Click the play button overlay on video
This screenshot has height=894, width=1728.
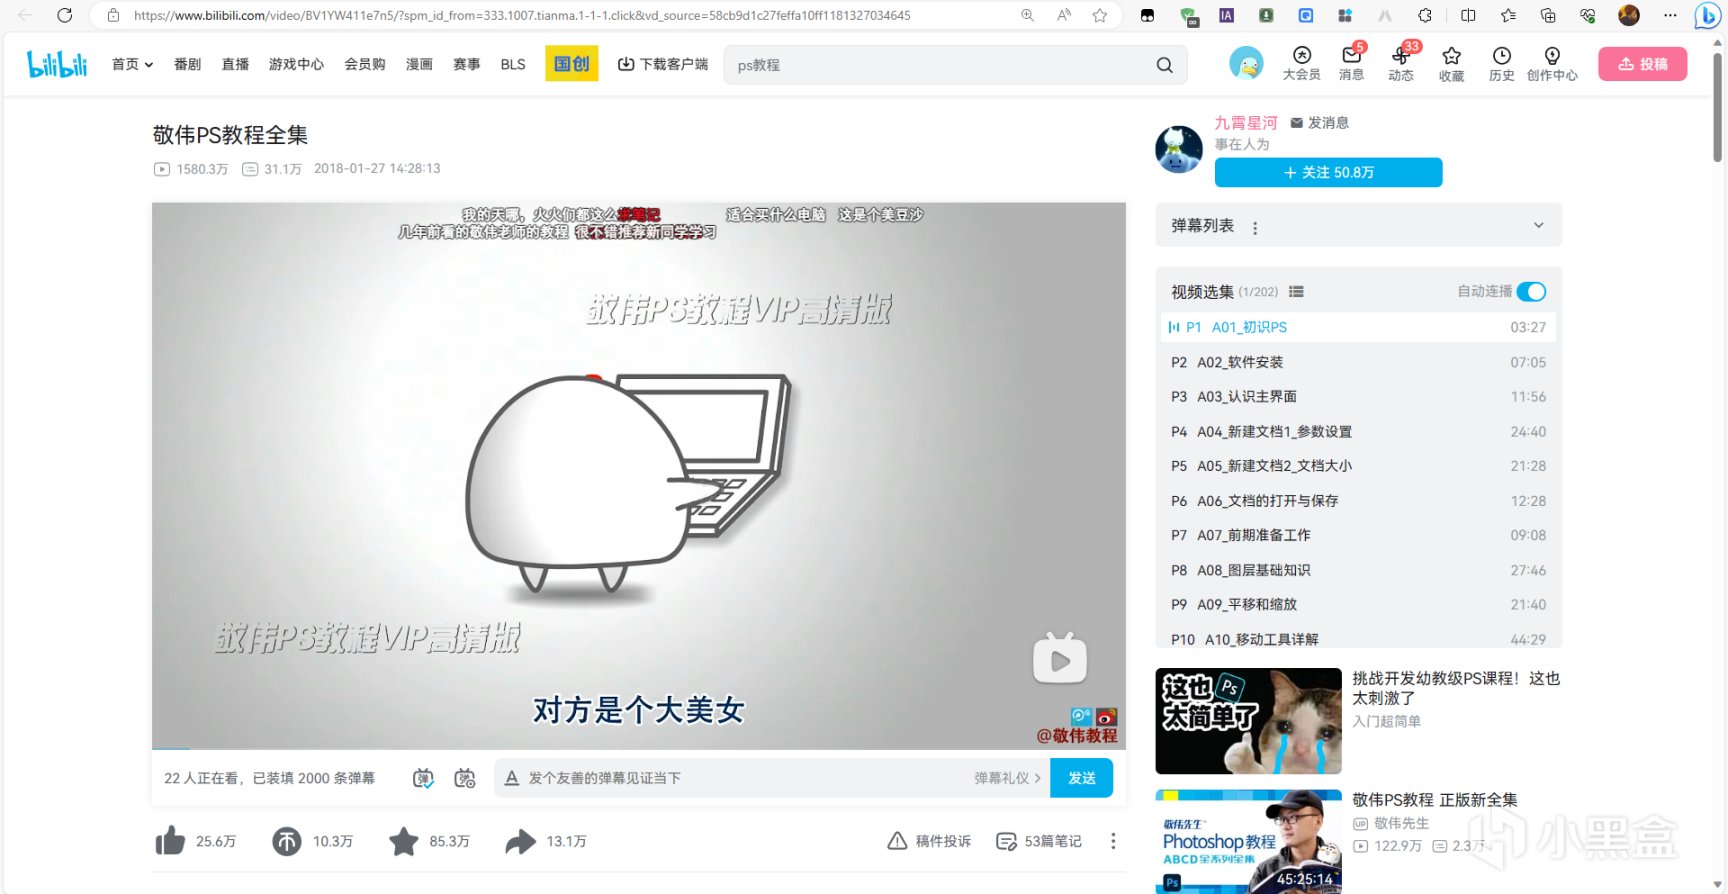(x=1060, y=659)
